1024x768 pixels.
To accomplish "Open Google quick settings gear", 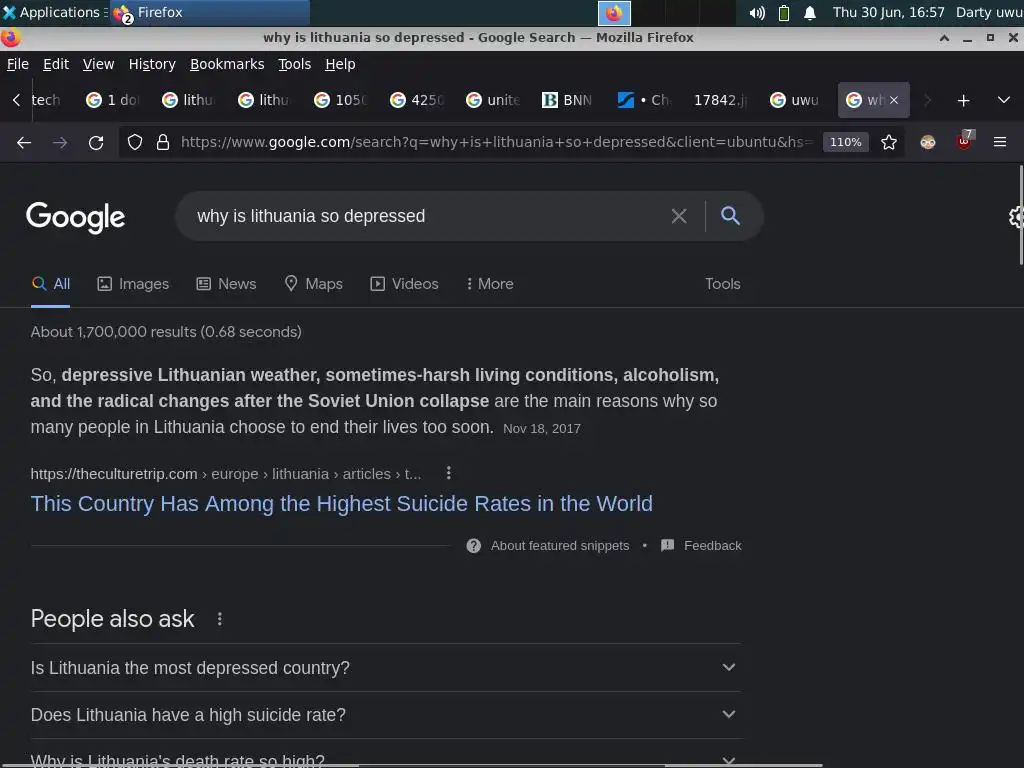I will click(x=1016, y=217).
